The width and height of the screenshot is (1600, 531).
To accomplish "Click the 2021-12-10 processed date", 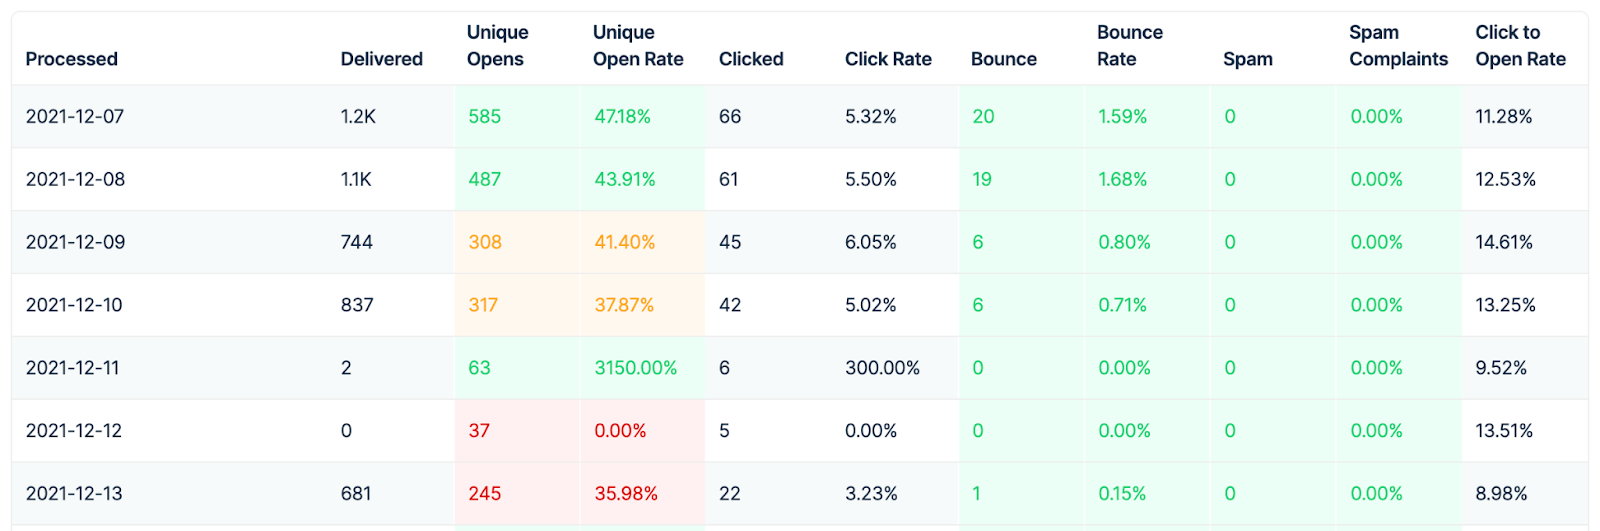I will (x=74, y=305).
